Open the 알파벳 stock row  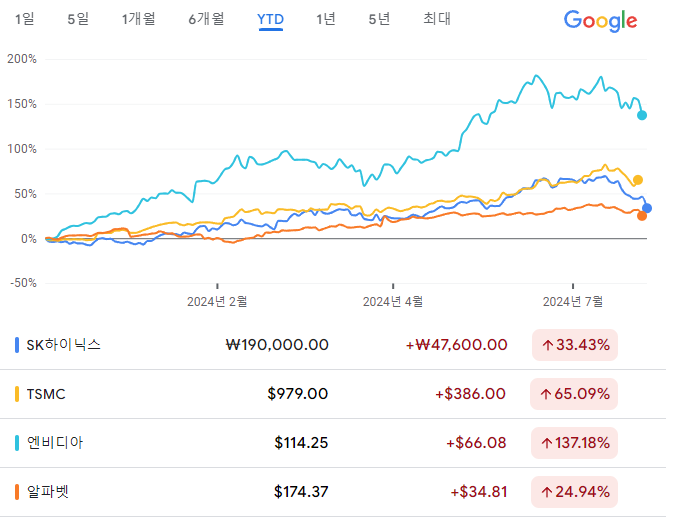tap(333, 492)
